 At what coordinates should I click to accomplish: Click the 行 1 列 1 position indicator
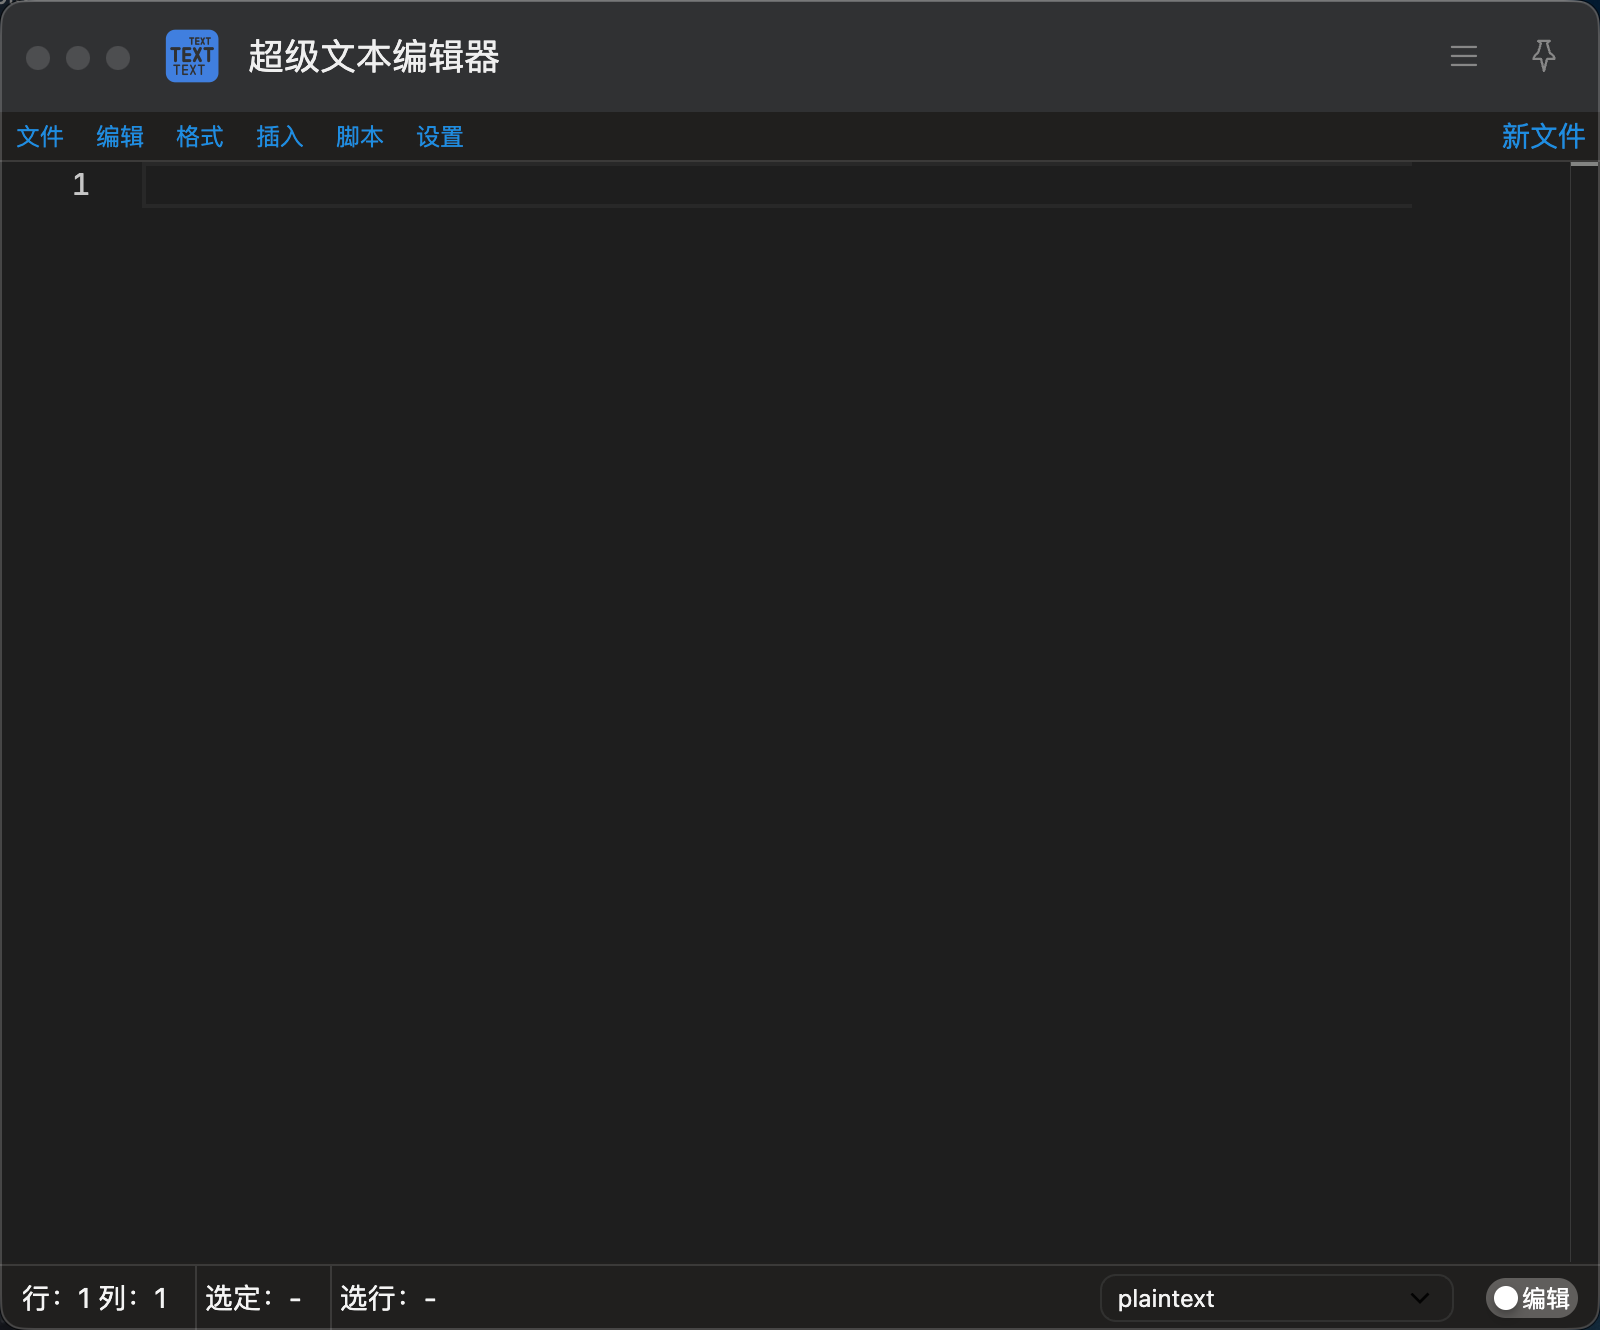coord(95,1298)
